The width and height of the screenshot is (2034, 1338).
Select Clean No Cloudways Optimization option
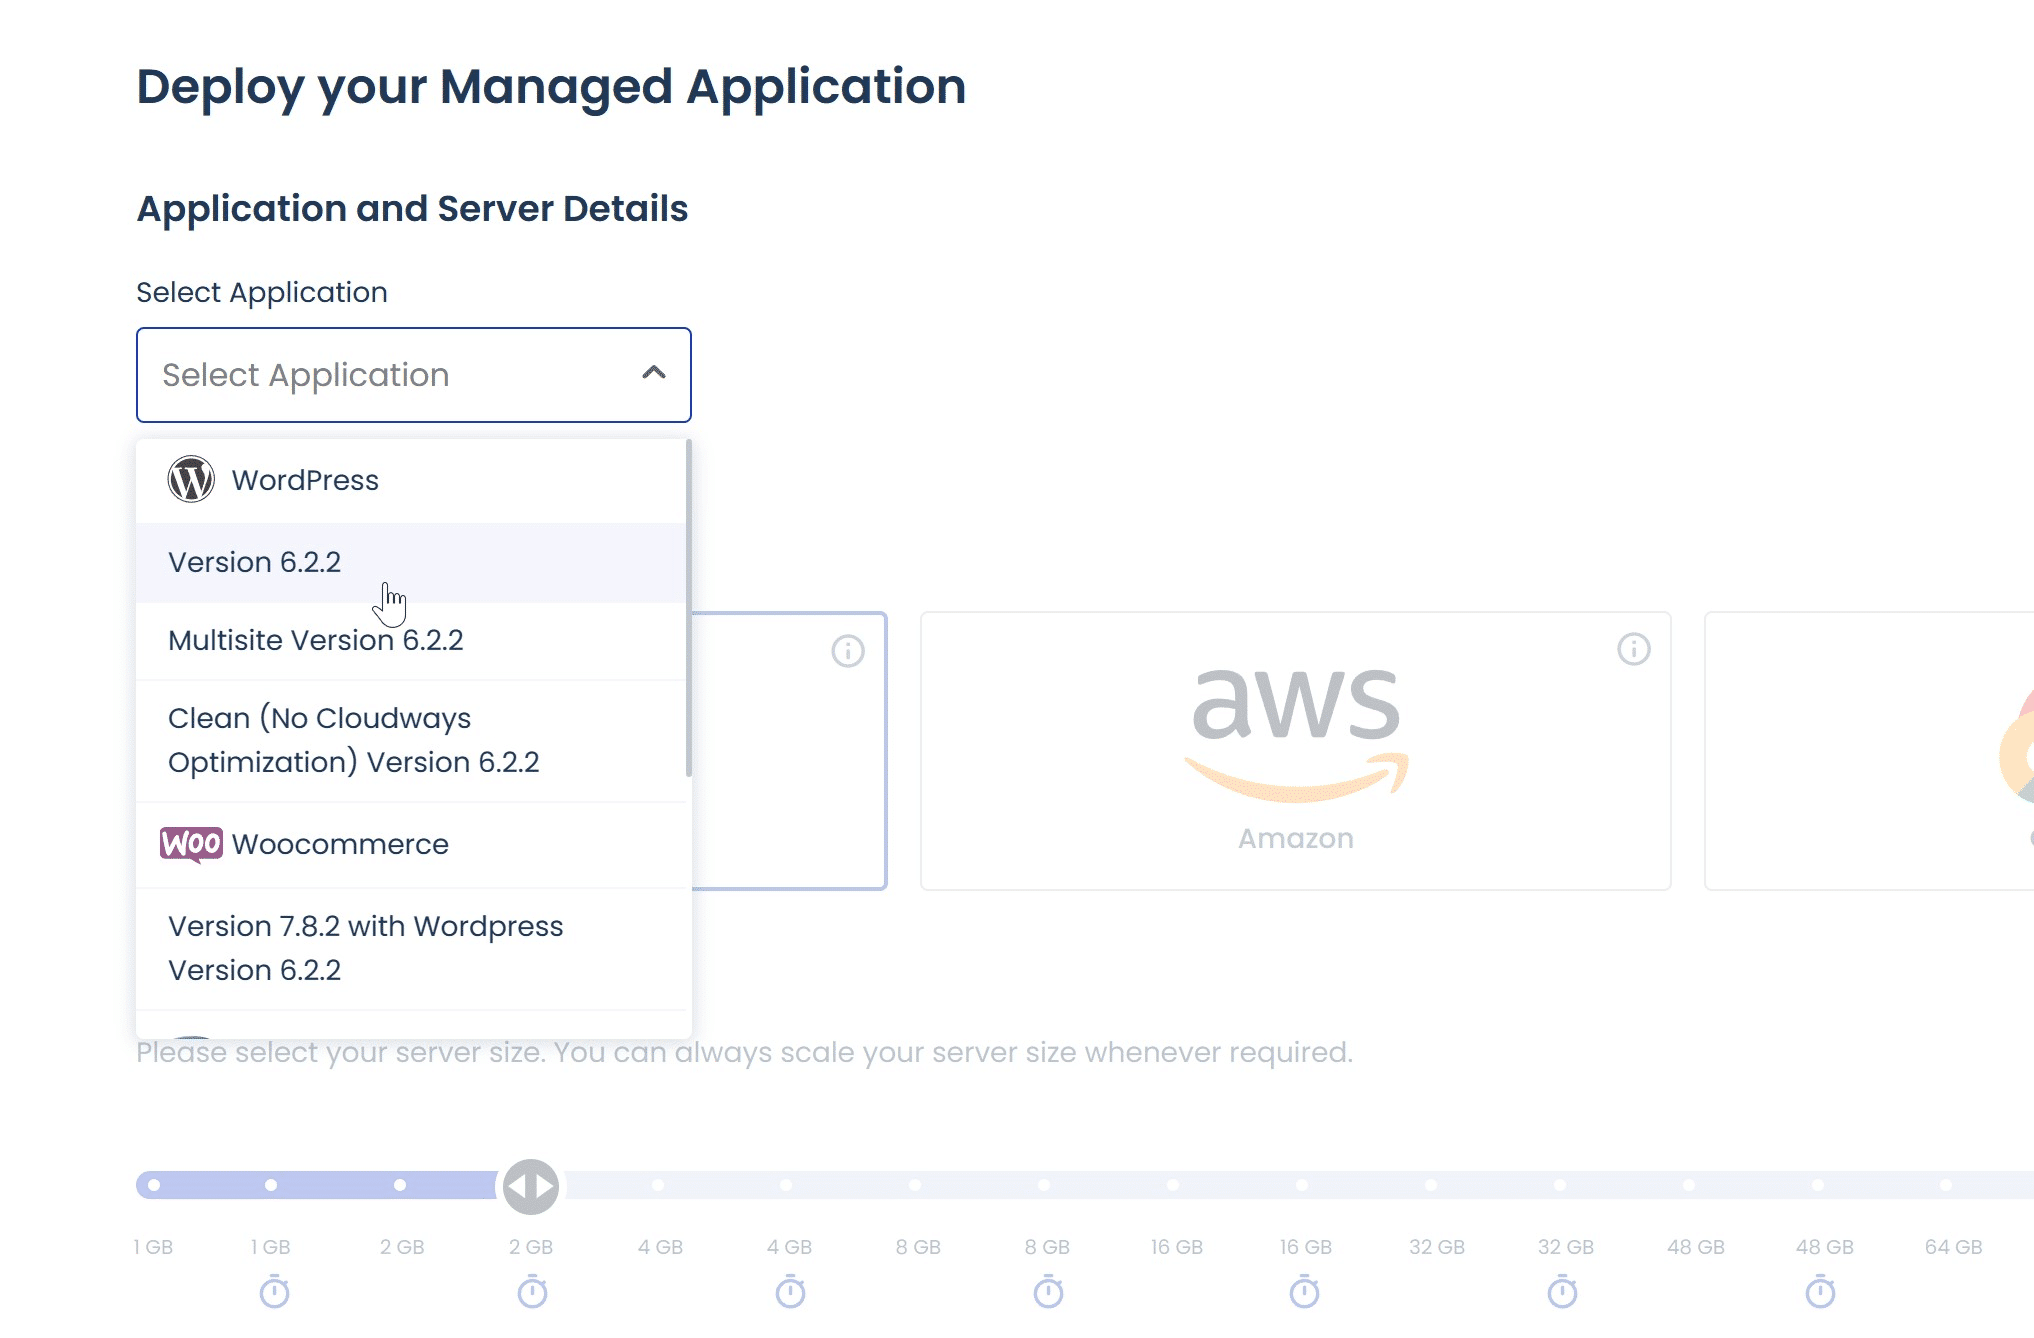pyautogui.click(x=352, y=739)
